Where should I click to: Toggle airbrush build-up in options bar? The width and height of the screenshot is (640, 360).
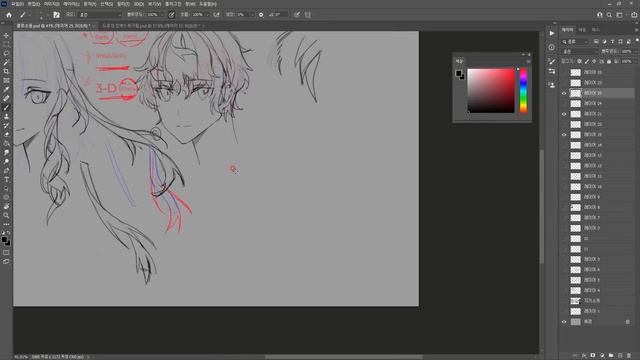[x=217, y=15]
